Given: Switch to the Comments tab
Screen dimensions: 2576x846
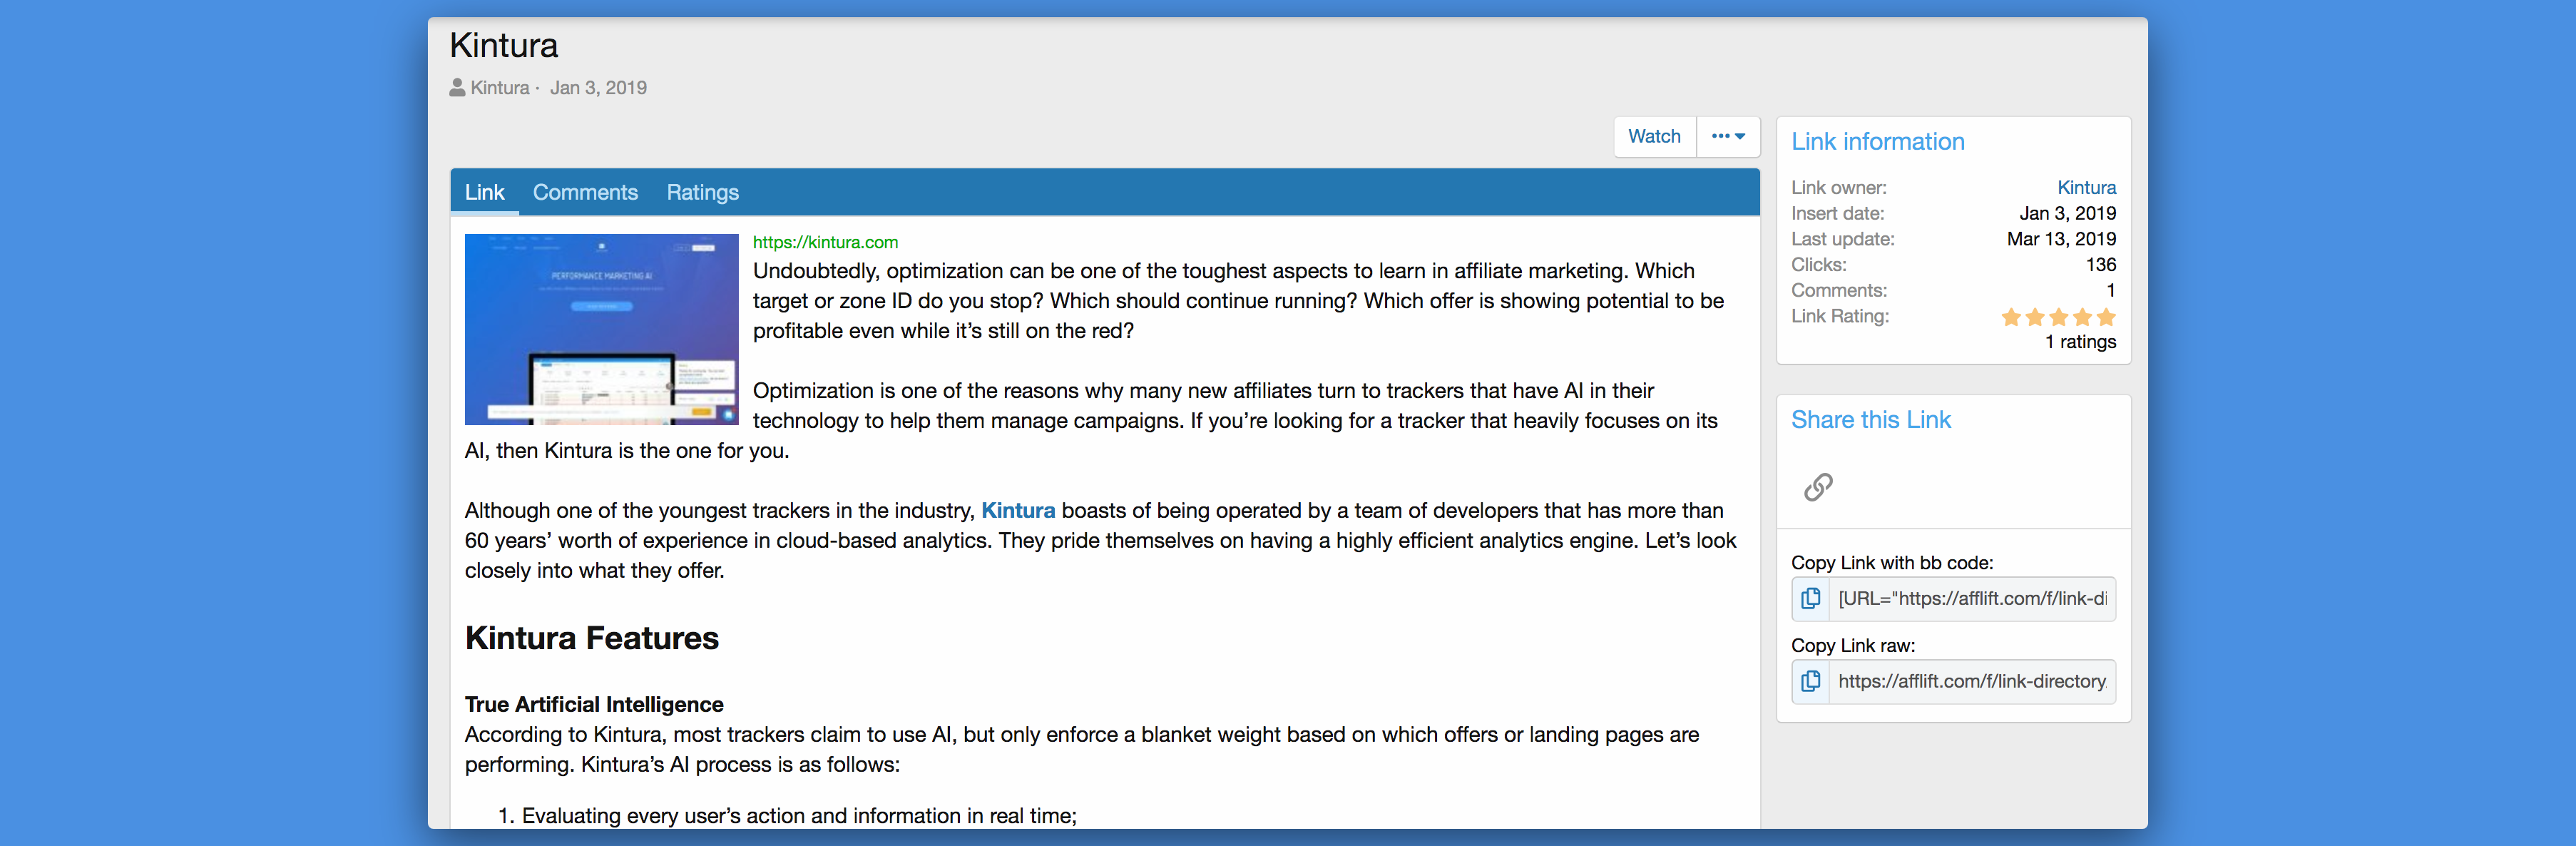Looking at the screenshot, I should coord(585,192).
